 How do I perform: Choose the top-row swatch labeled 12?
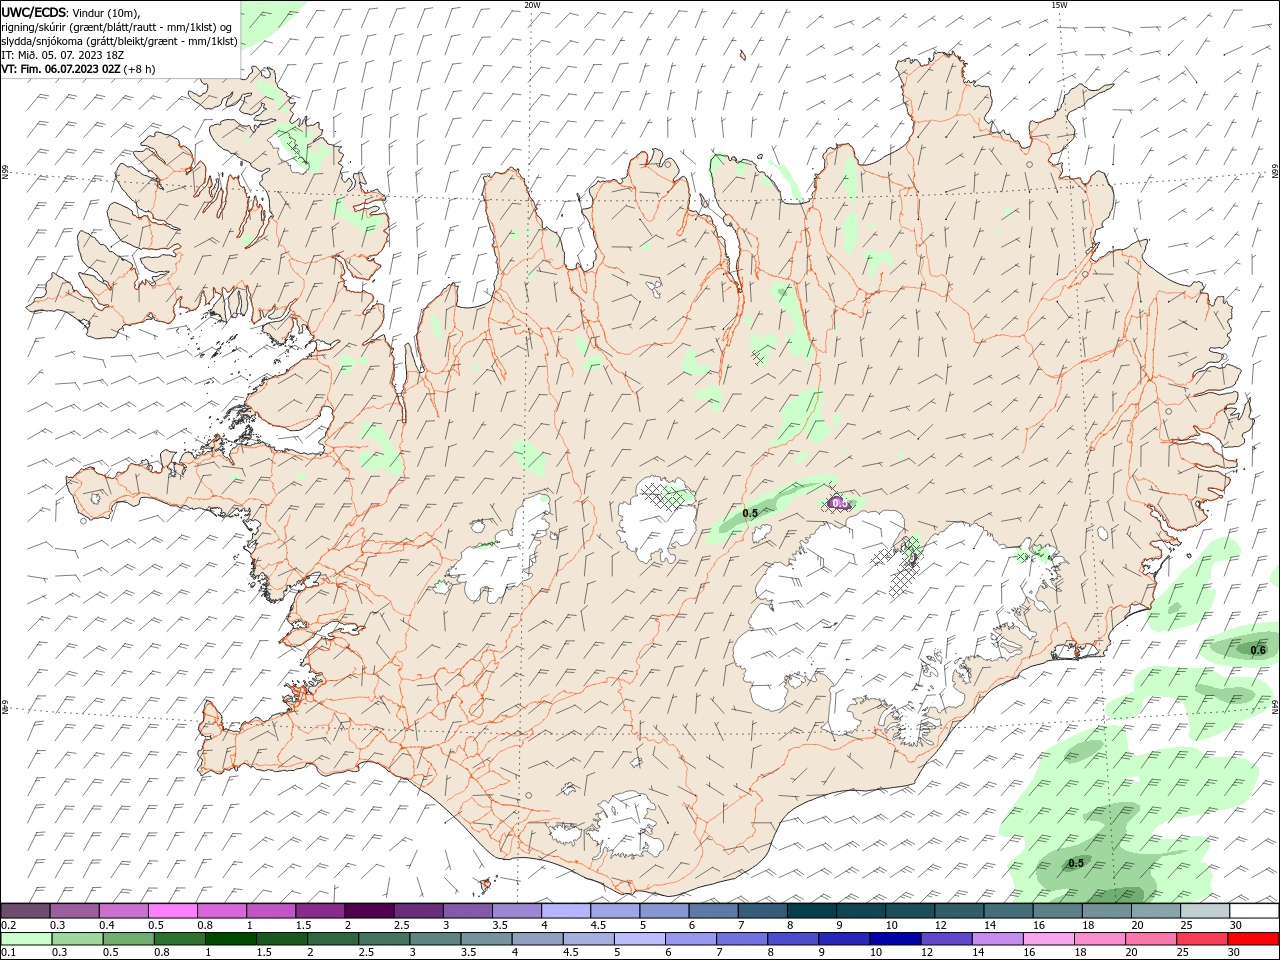pos(960,910)
